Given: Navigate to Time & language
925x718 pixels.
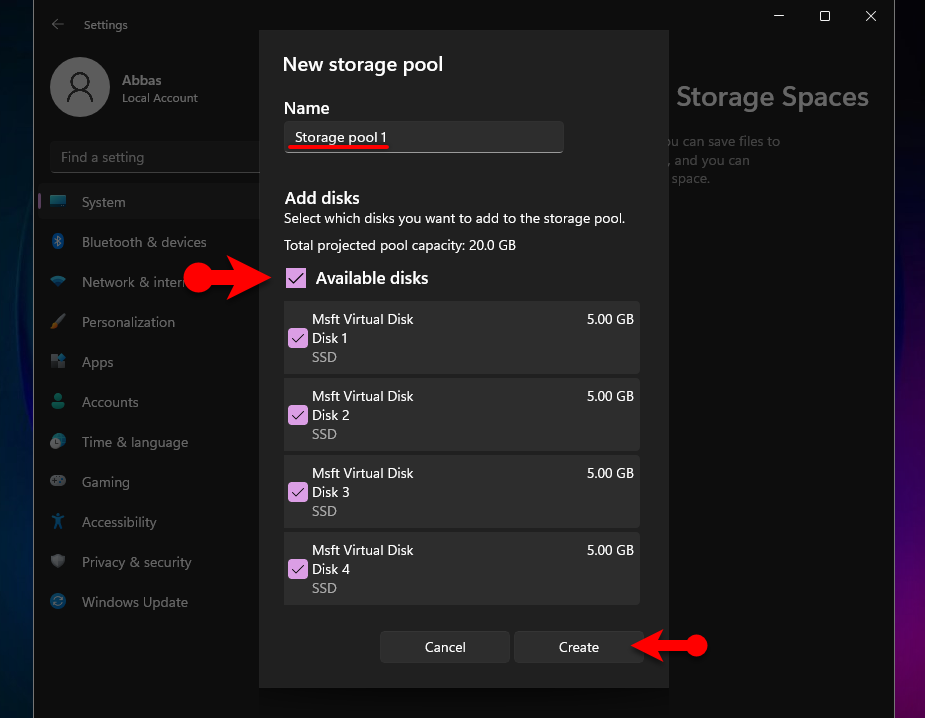Looking at the screenshot, I should tap(149, 442).
